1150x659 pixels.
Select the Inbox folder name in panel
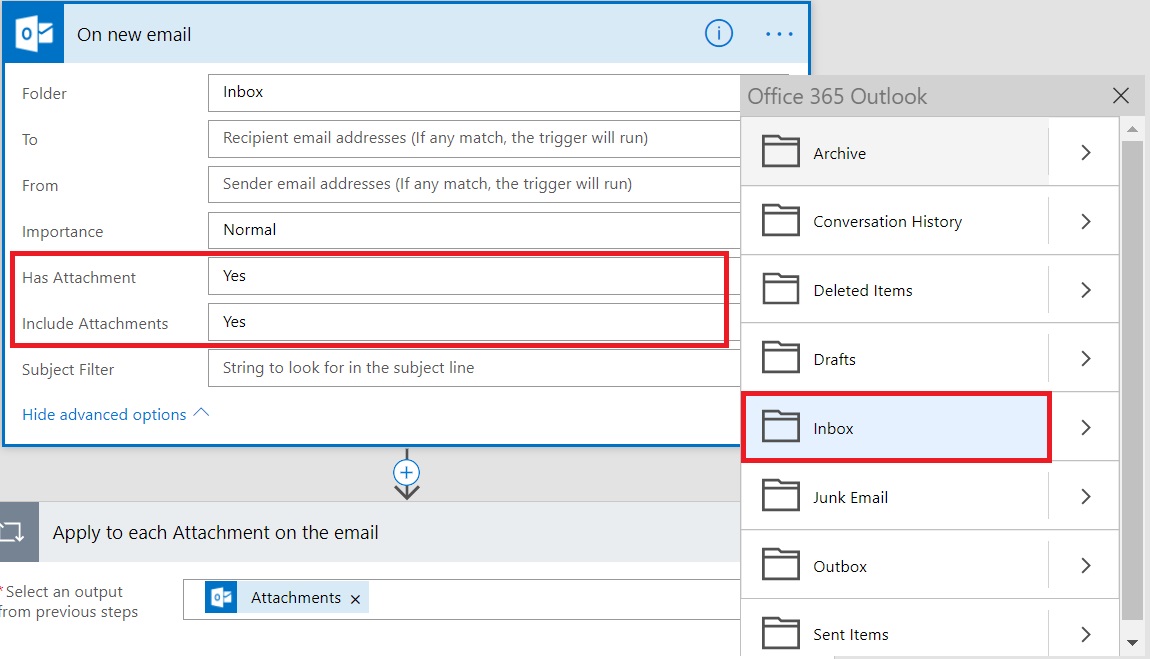coord(833,428)
